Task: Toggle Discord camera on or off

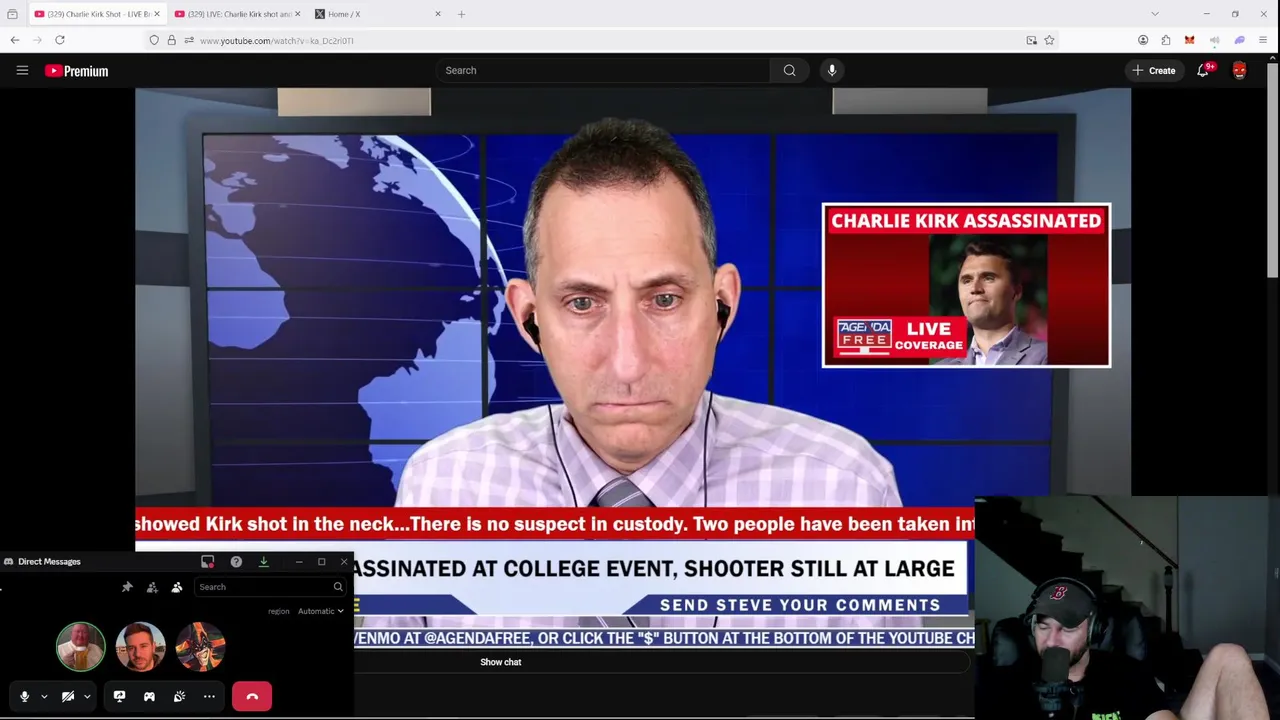Action: (68, 696)
